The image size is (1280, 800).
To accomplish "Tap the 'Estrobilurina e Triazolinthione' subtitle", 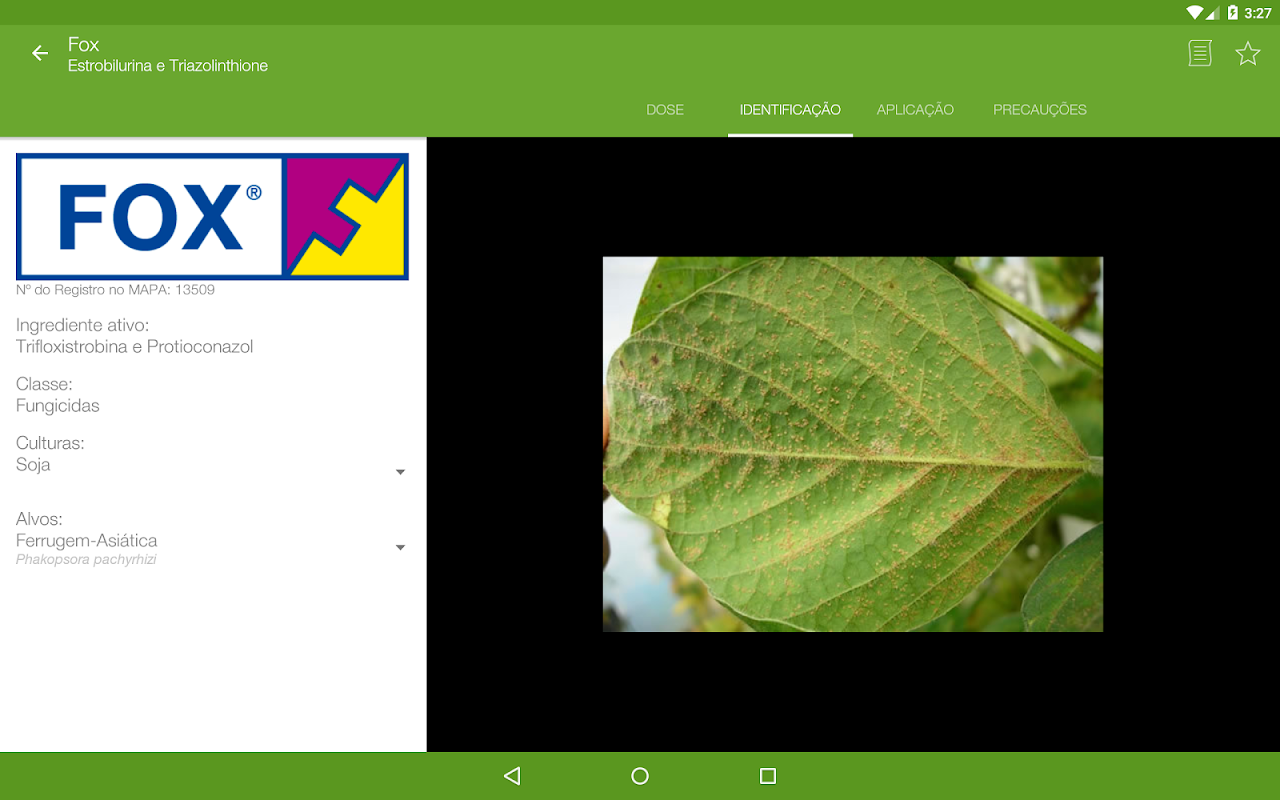I will click(x=168, y=66).
